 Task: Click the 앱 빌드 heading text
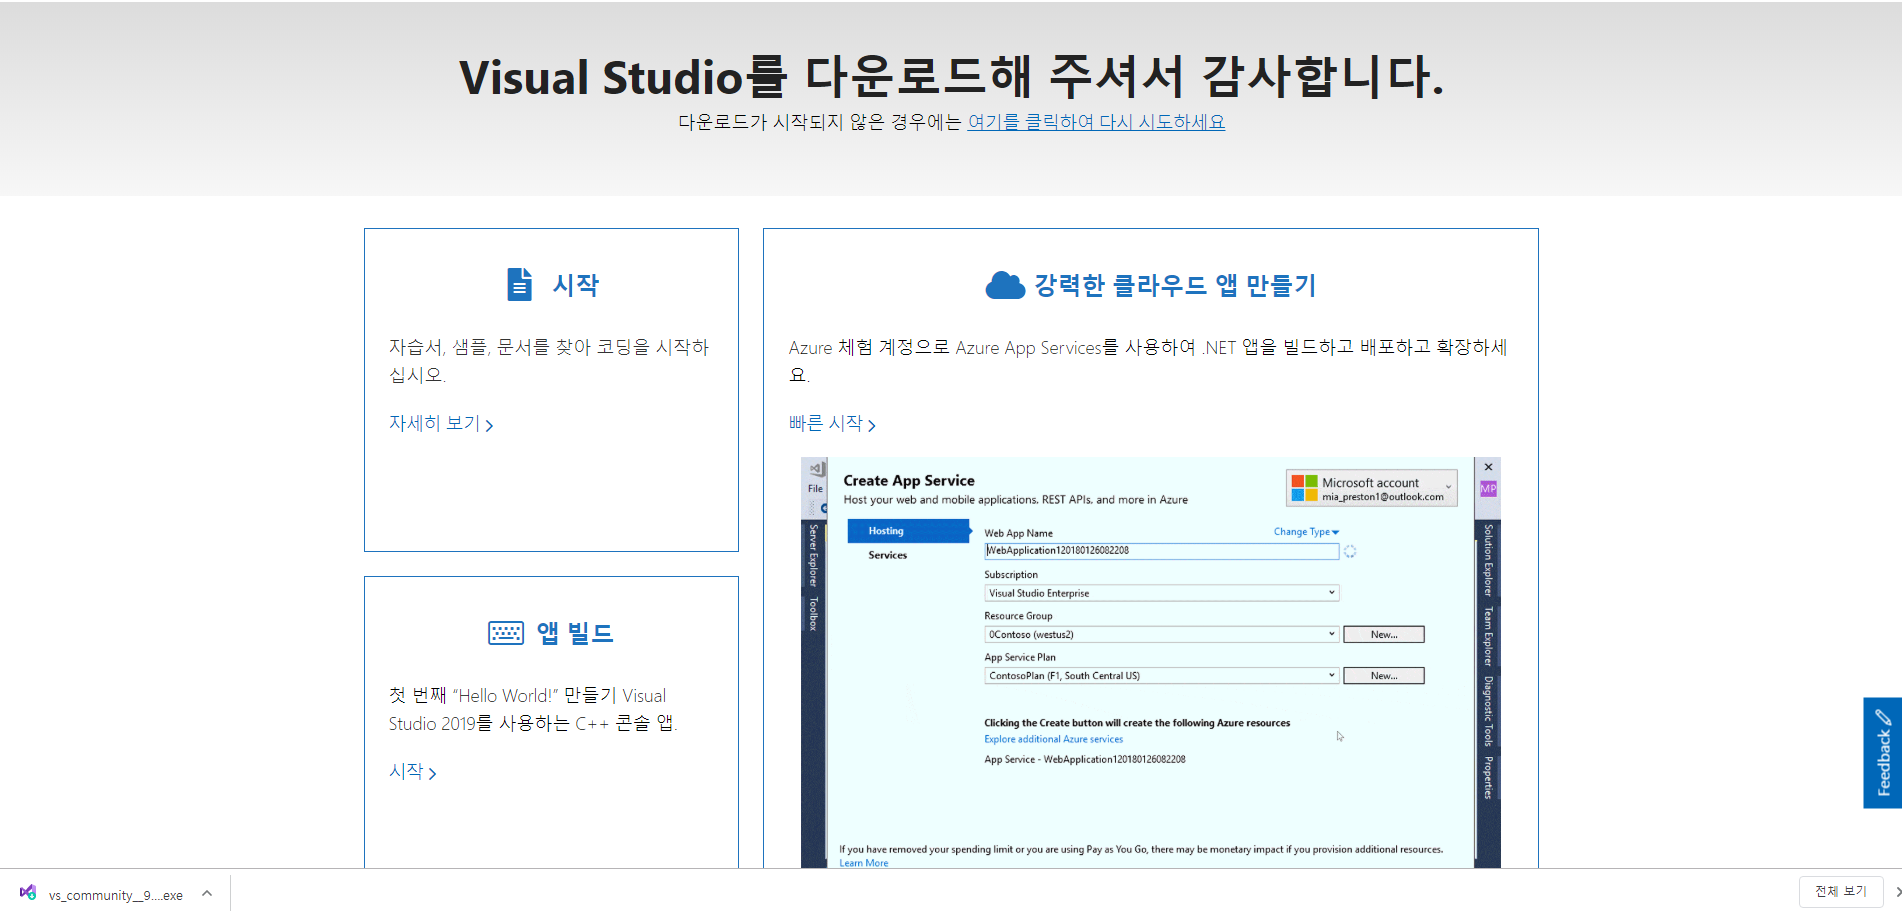[x=575, y=633]
